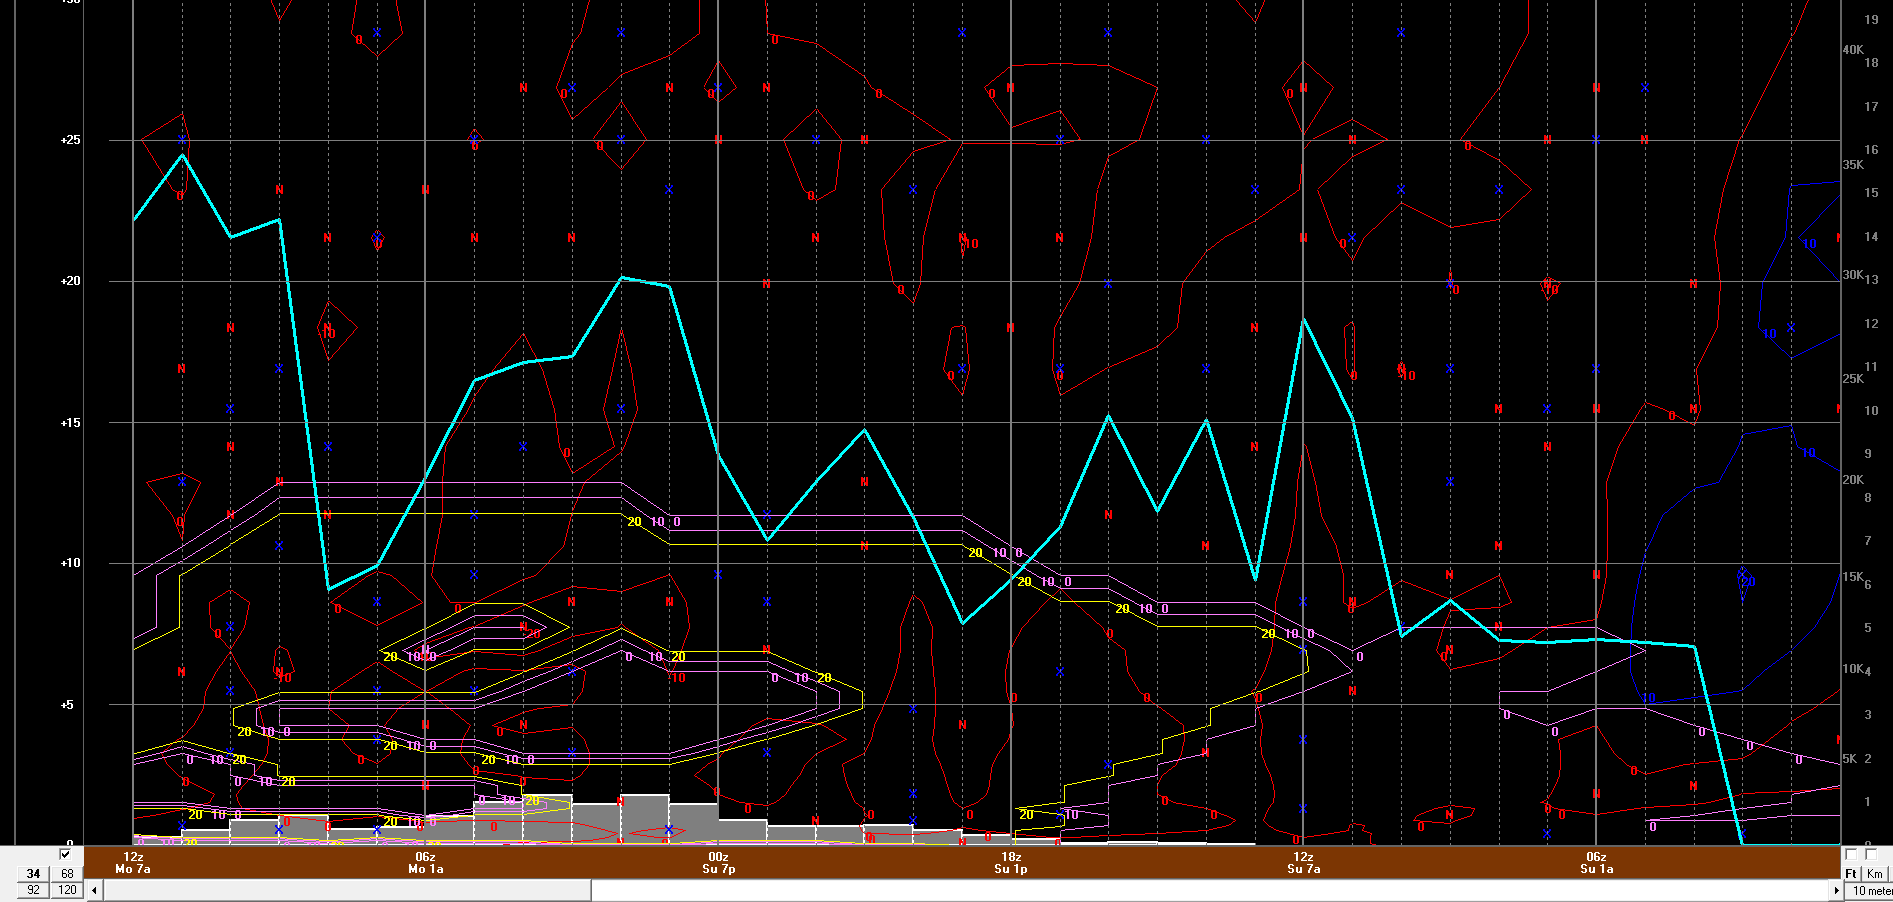Select the 12z Mo 7a time label
Image resolution: width=1893 pixels, height=902 pixels.
click(133, 863)
